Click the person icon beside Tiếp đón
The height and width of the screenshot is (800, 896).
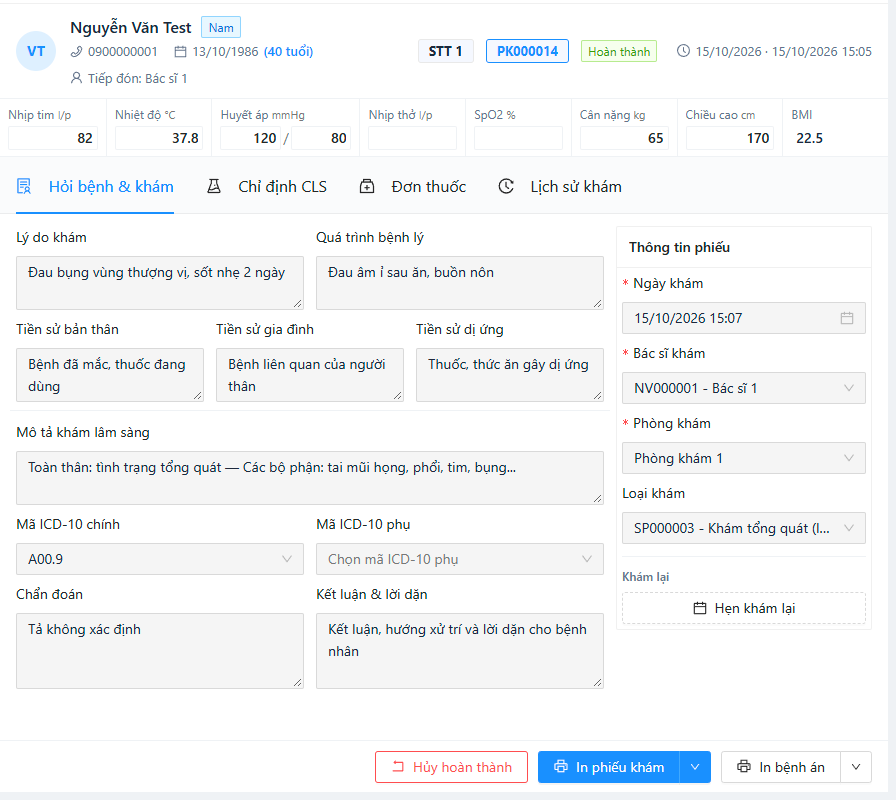(76, 78)
